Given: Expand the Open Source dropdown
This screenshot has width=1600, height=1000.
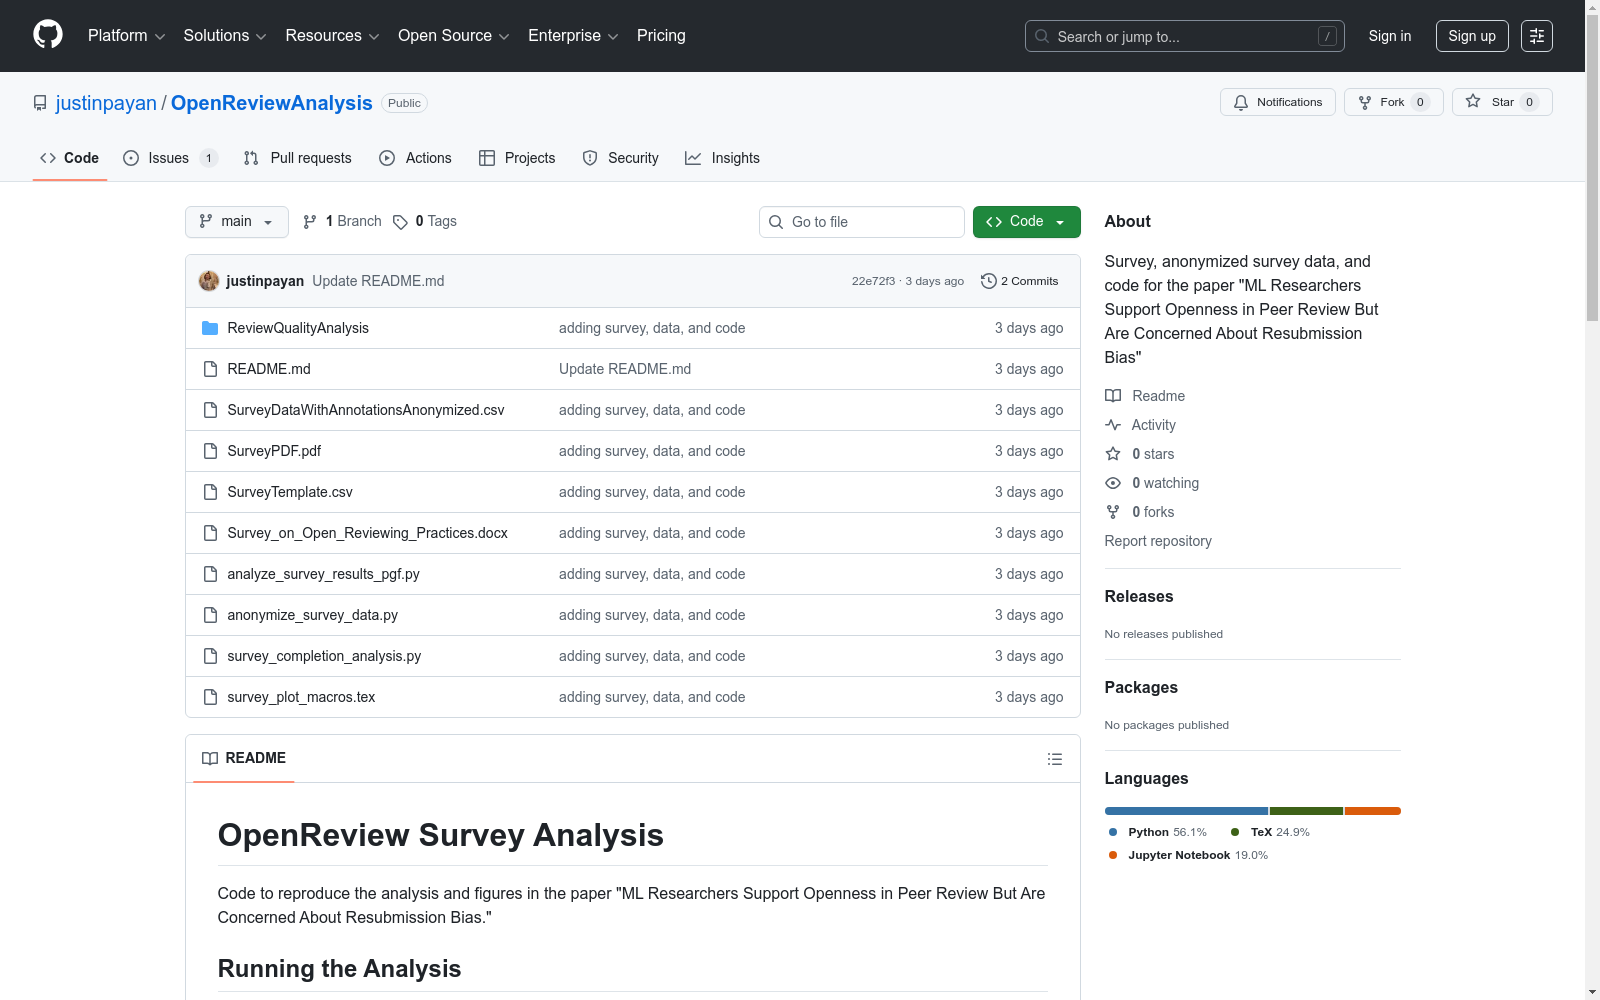Looking at the screenshot, I should (454, 36).
